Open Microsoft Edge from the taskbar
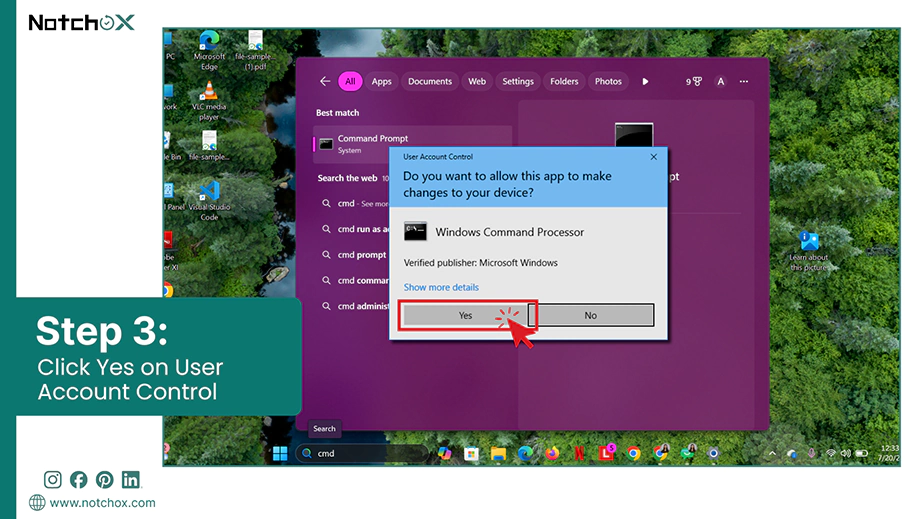922x519 pixels. point(525,453)
